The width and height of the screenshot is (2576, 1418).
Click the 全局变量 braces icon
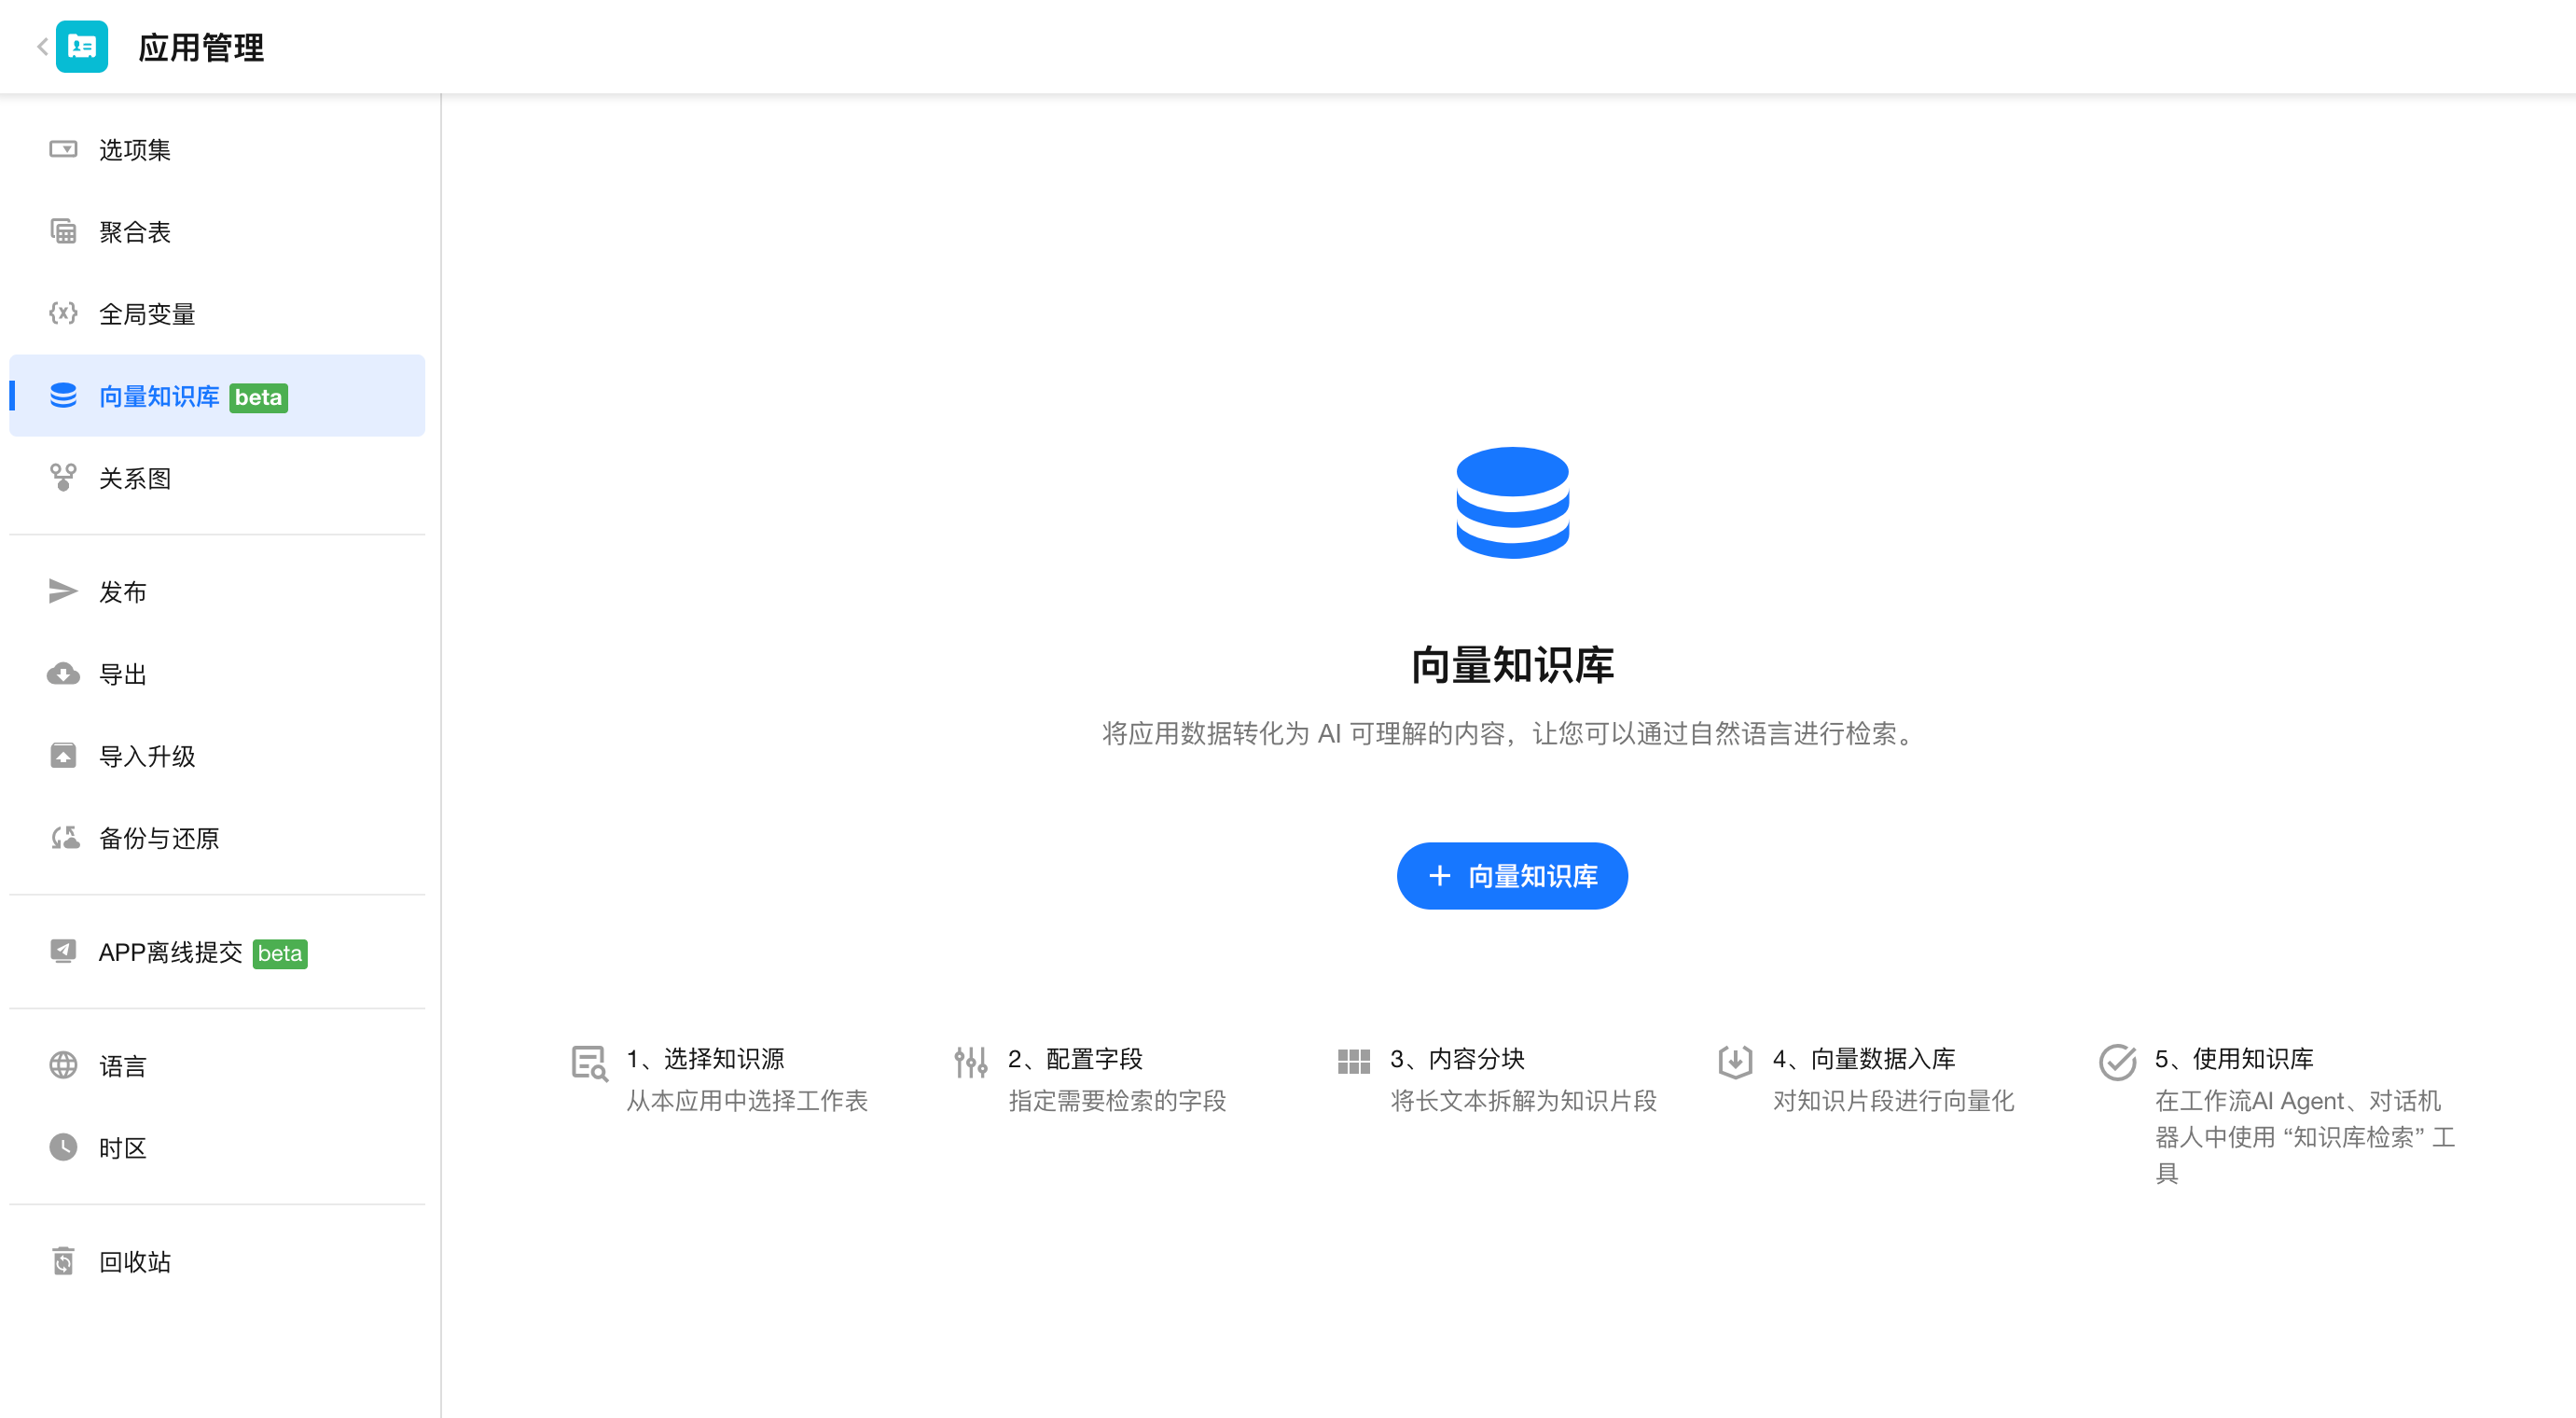[63, 314]
